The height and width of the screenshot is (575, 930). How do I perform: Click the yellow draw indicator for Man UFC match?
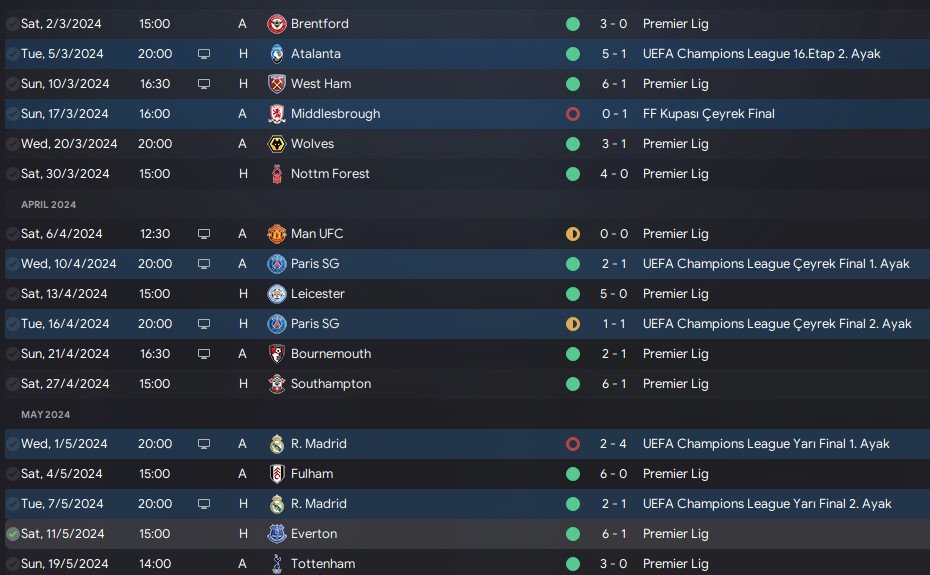(x=573, y=234)
